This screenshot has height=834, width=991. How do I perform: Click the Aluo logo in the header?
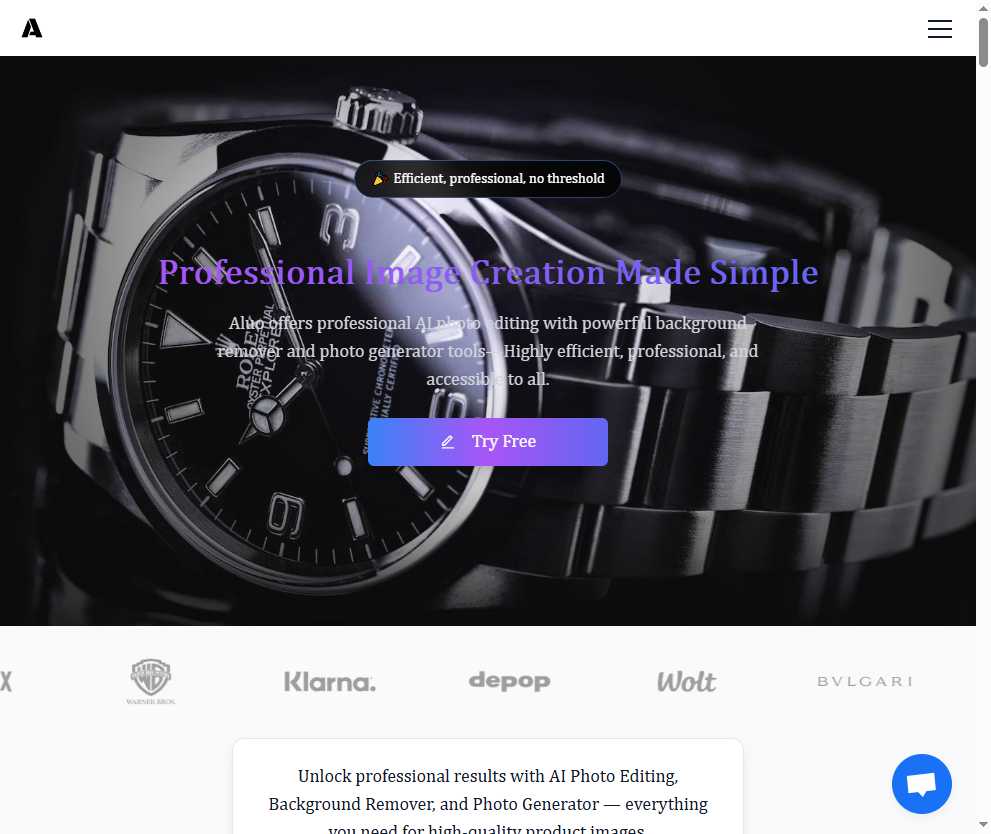coord(32,28)
